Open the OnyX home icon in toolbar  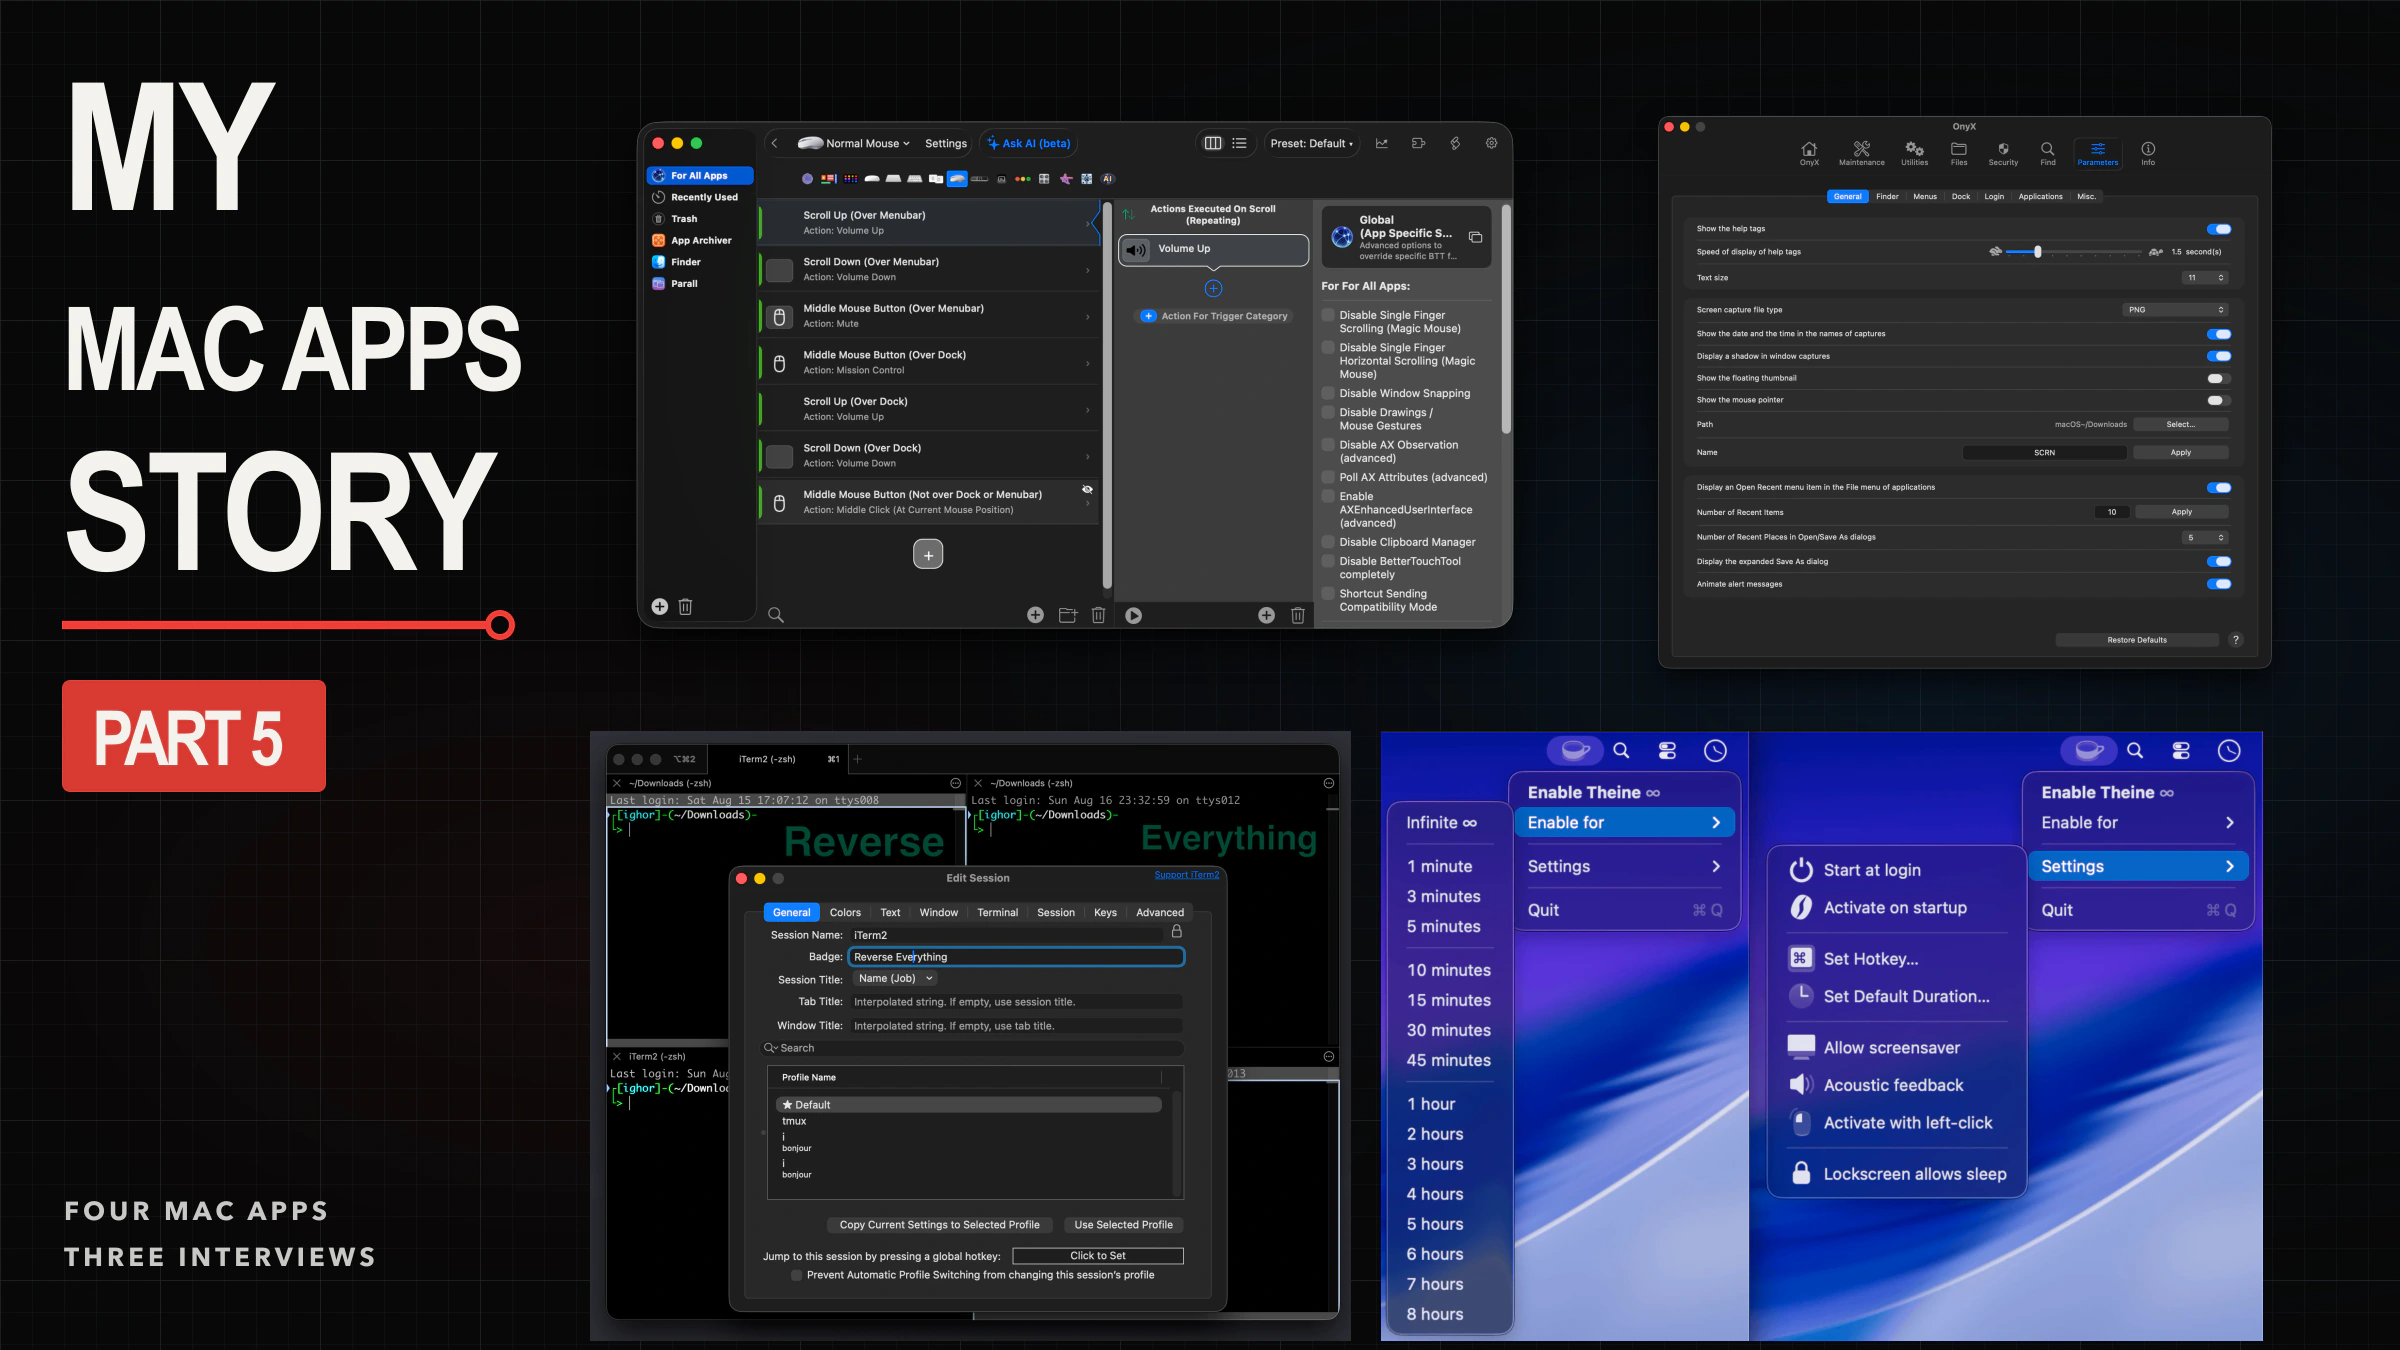[x=1809, y=153]
